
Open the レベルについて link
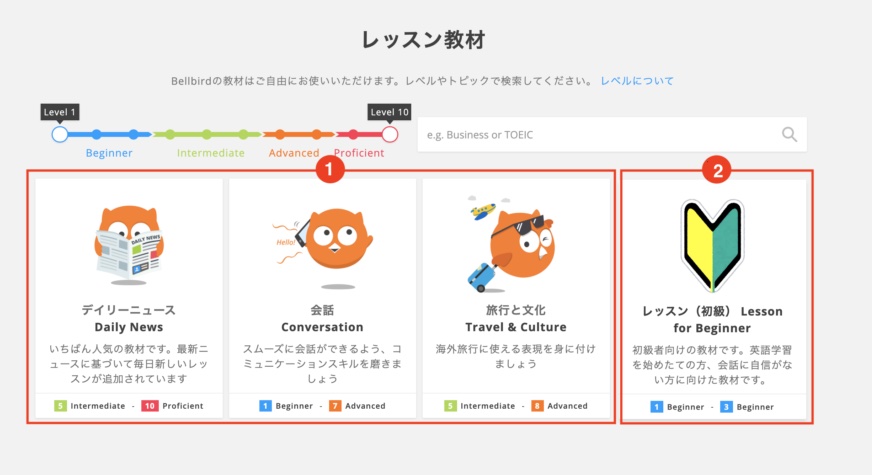coord(637,81)
